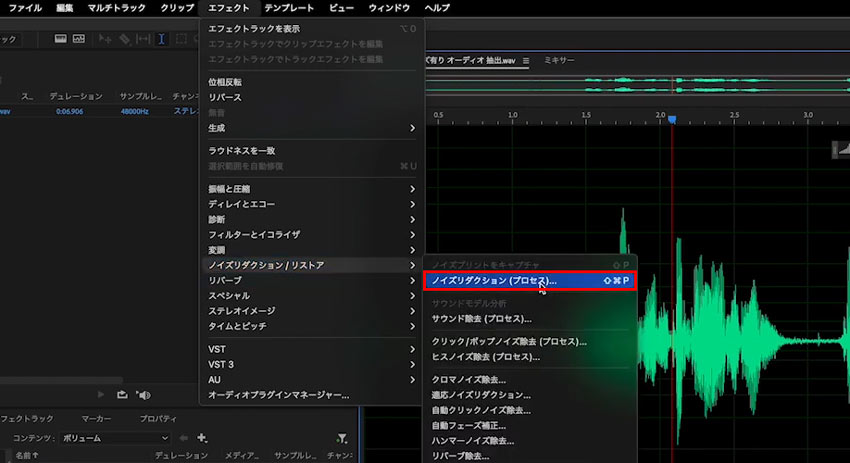The width and height of the screenshot is (850, 463).
Task: Select the Move tool in toolbar
Action: [105, 39]
